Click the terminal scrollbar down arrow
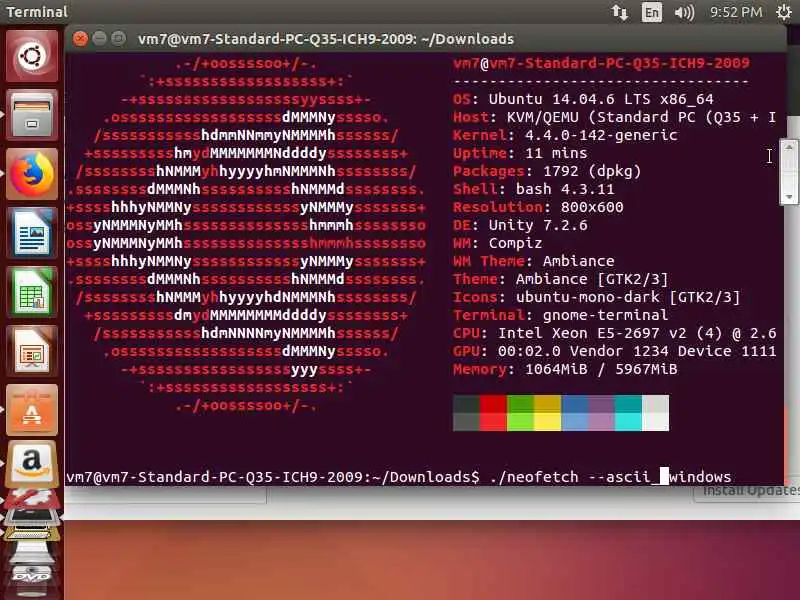Image resolution: width=800 pixels, height=600 pixels. click(x=789, y=196)
